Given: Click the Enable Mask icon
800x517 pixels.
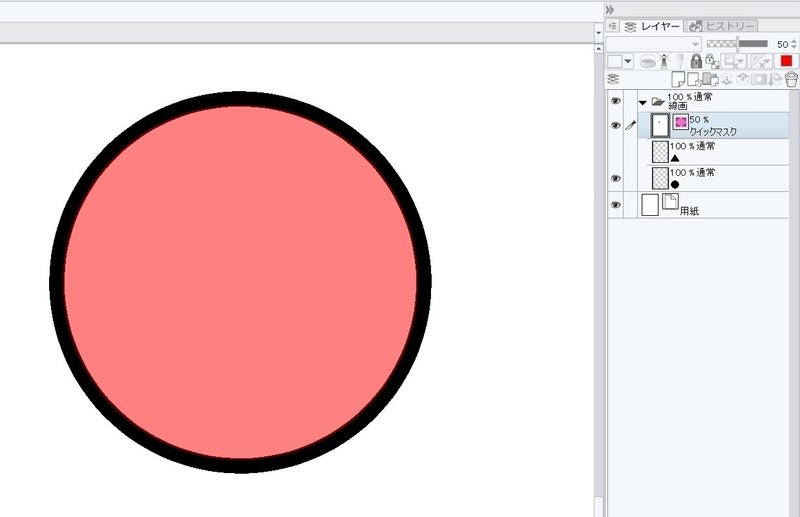Looking at the screenshot, I should (x=730, y=62).
